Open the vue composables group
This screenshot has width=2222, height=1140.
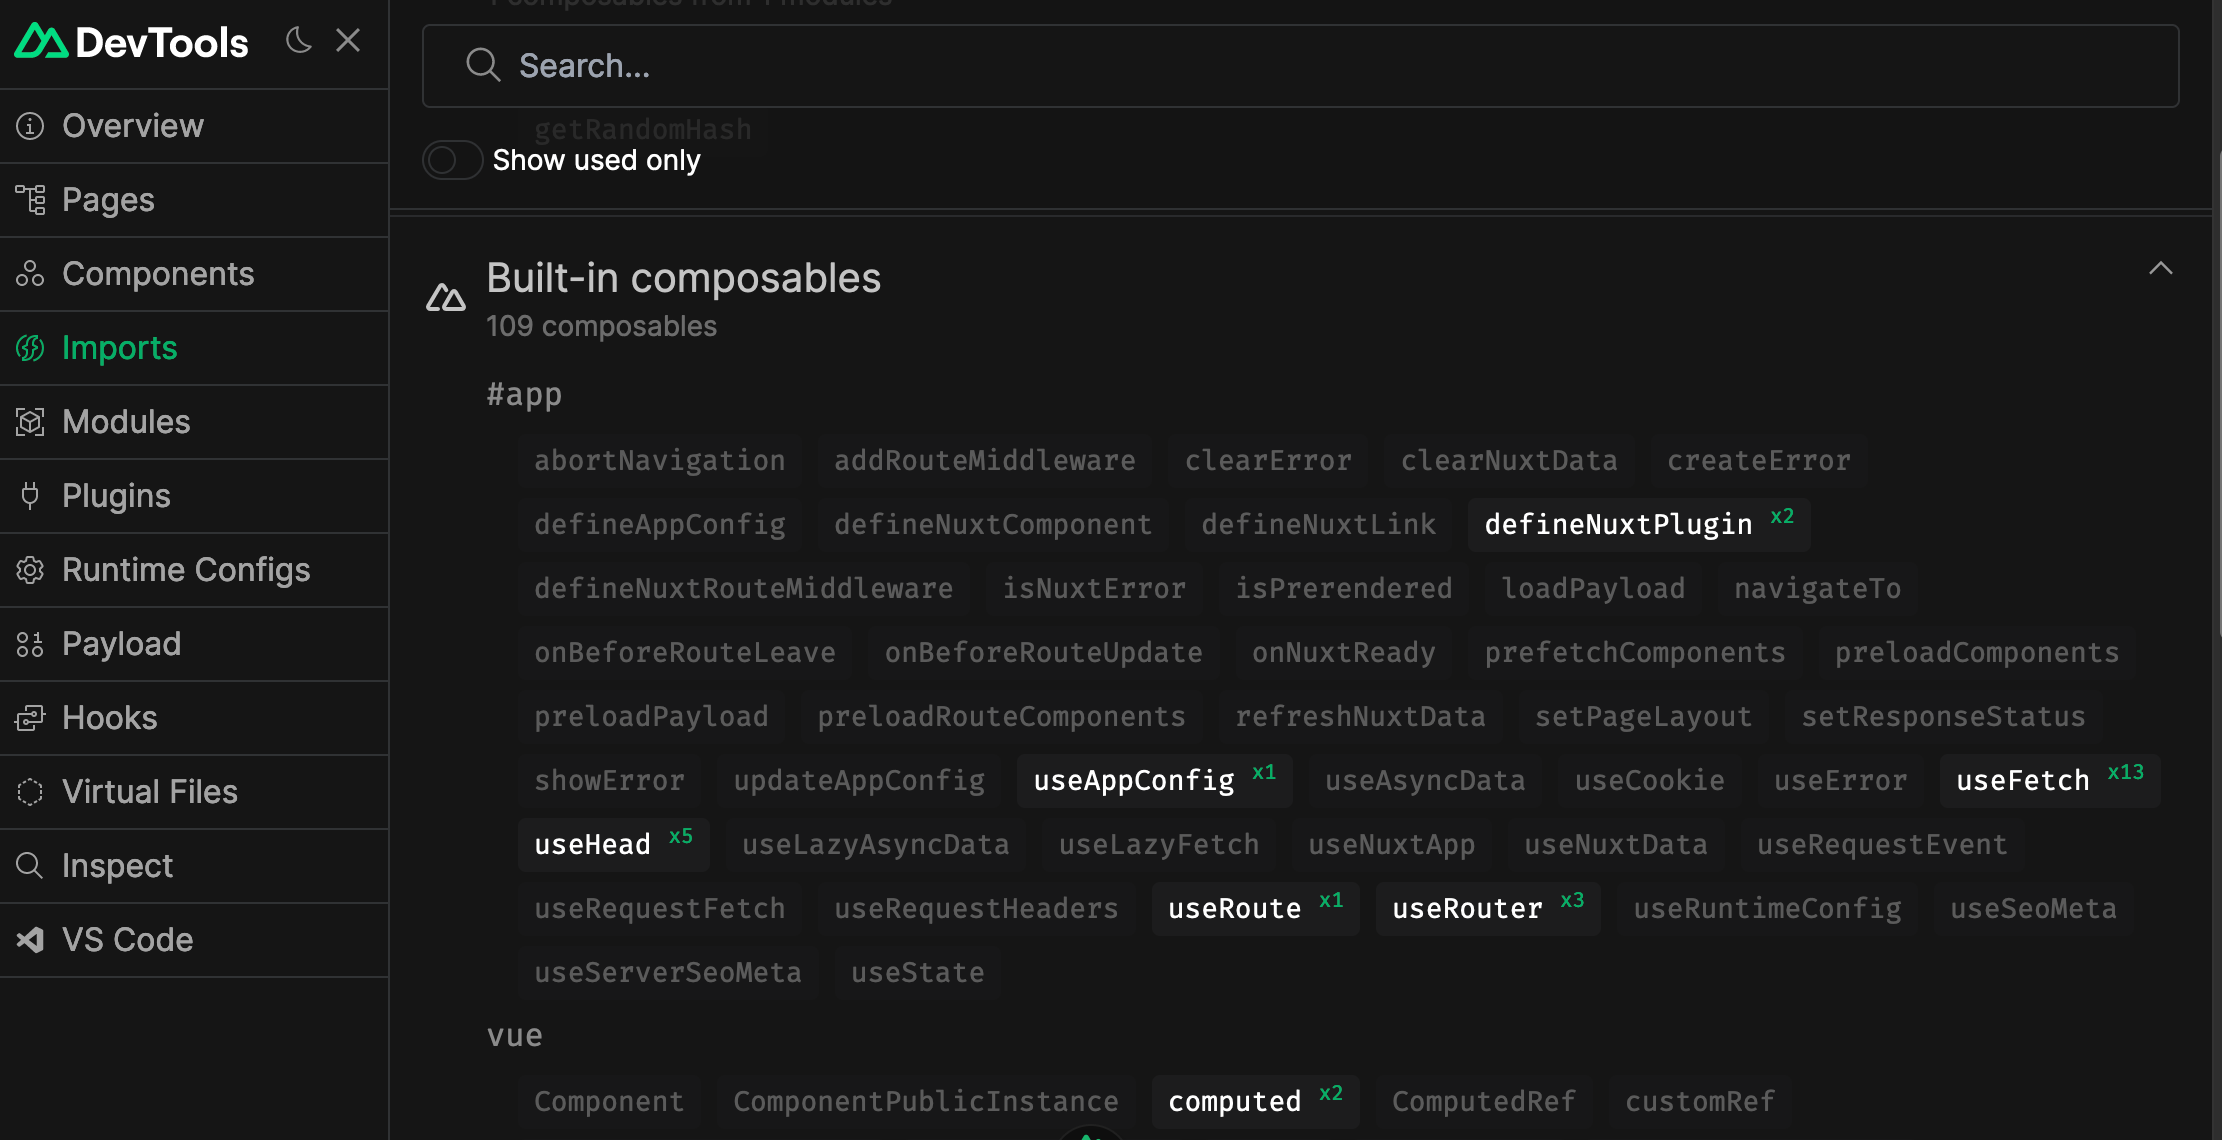(x=514, y=1035)
